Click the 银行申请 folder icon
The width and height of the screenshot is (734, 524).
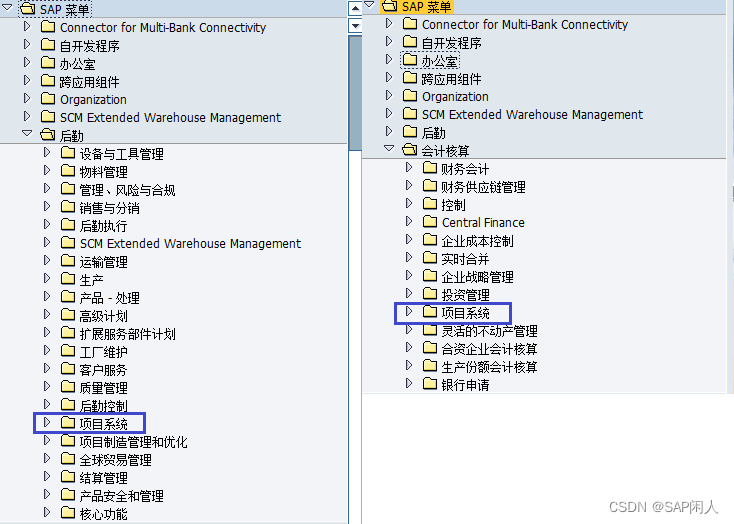click(x=430, y=384)
